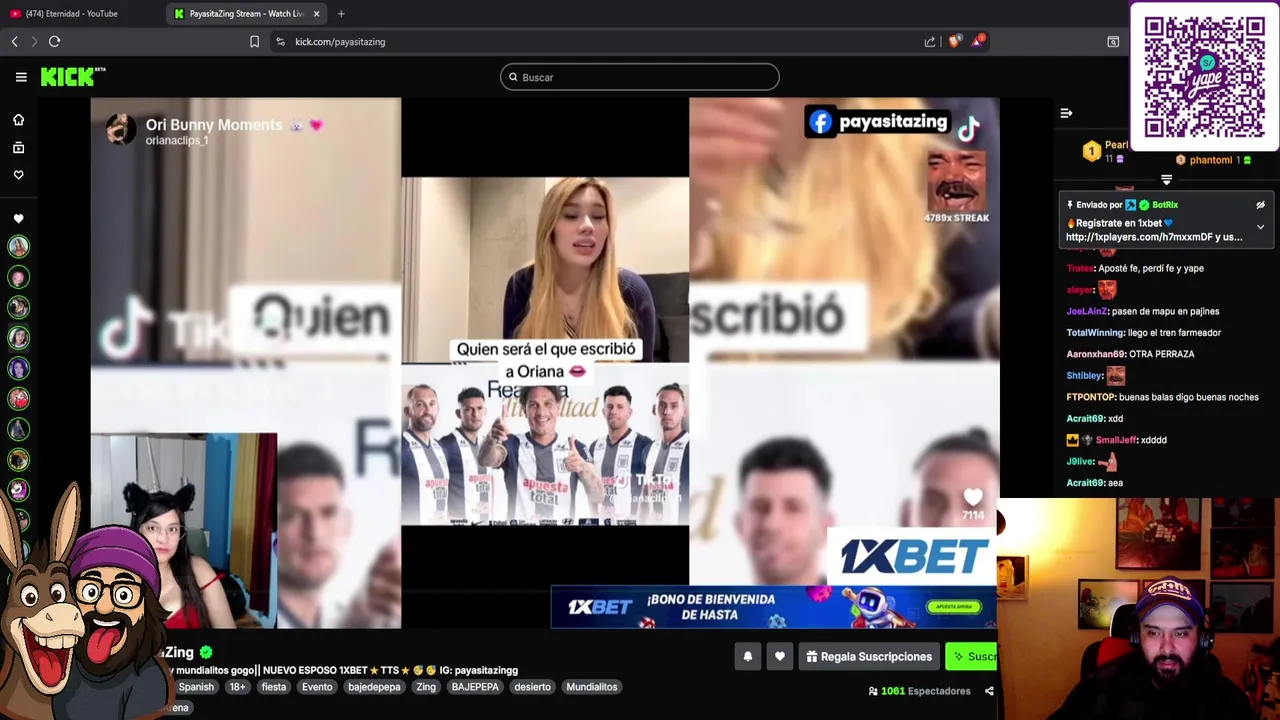Share the stream icon
This screenshot has height=720, width=1280.
[989, 691]
